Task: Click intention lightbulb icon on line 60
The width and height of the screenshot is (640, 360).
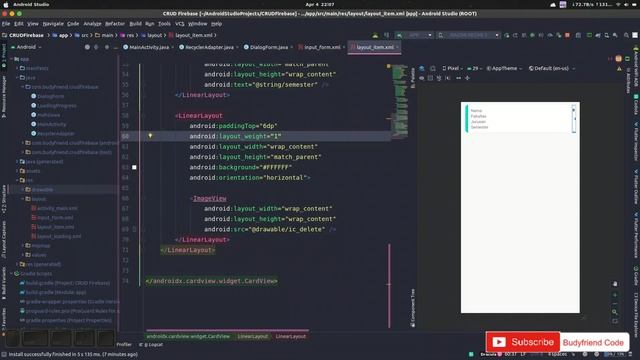Action: pyautogui.click(x=150, y=136)
